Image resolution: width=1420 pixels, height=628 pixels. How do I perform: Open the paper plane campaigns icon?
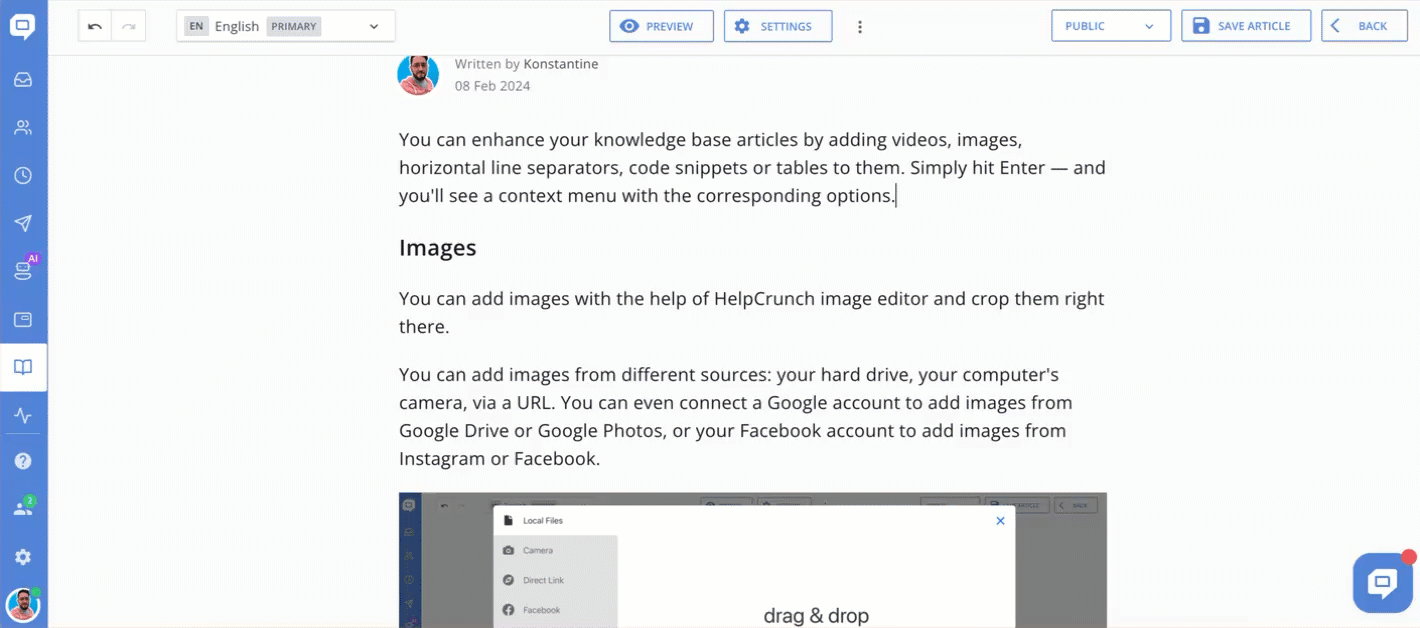23,223
